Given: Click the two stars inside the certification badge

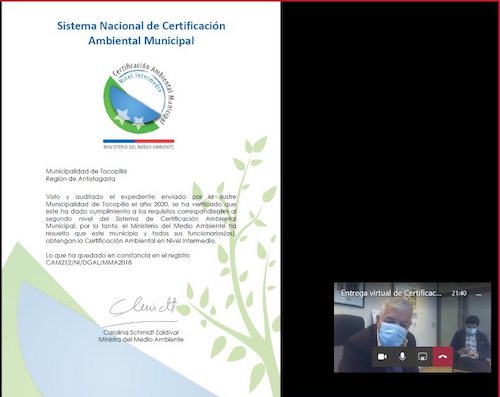Looking at the screenshot, I should [x=130, y=118].
